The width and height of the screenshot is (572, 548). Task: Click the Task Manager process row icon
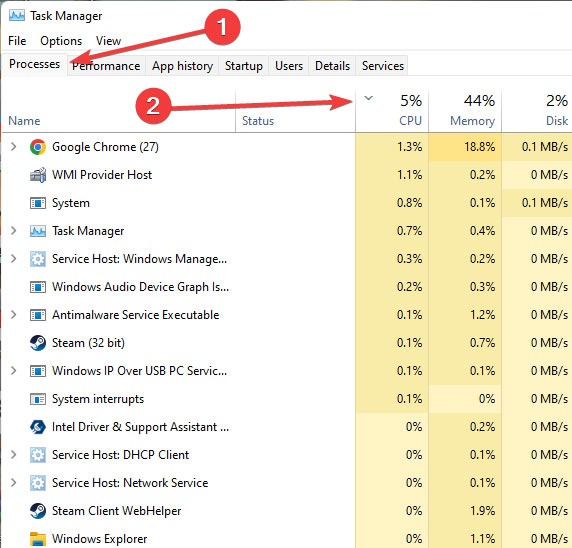point(38,231)
